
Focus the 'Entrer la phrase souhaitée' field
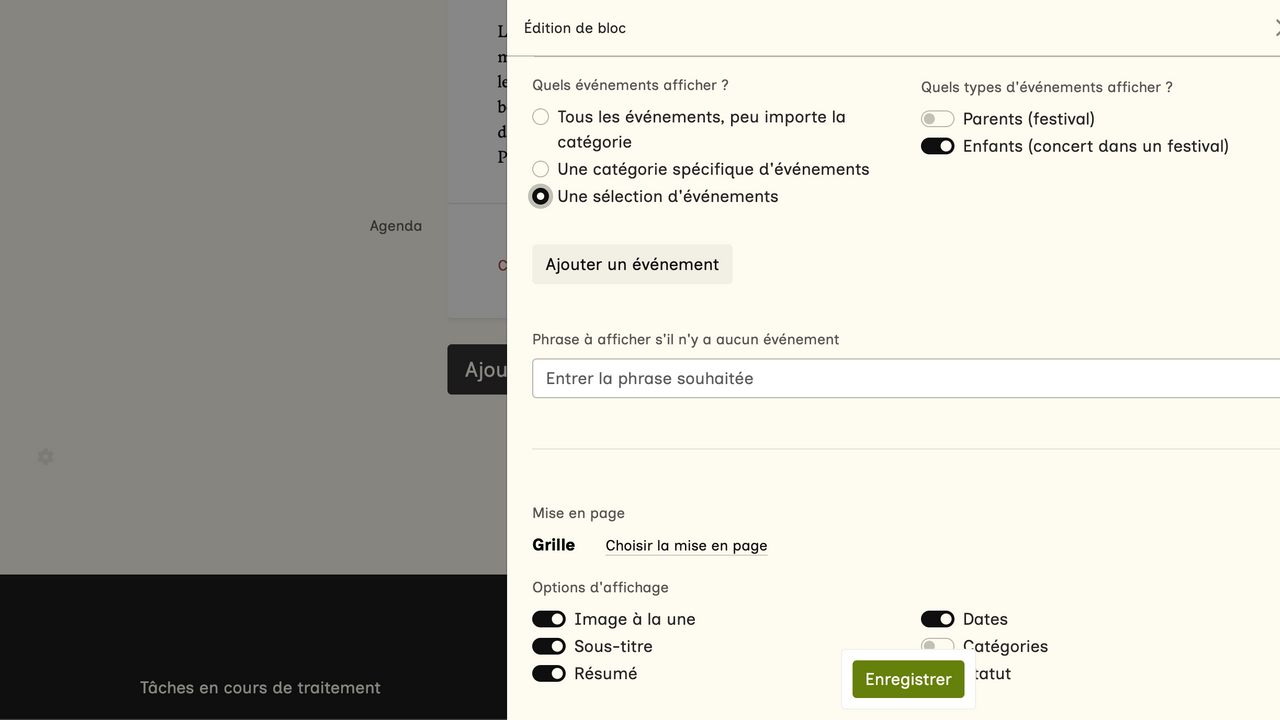[x=900, y=378]
